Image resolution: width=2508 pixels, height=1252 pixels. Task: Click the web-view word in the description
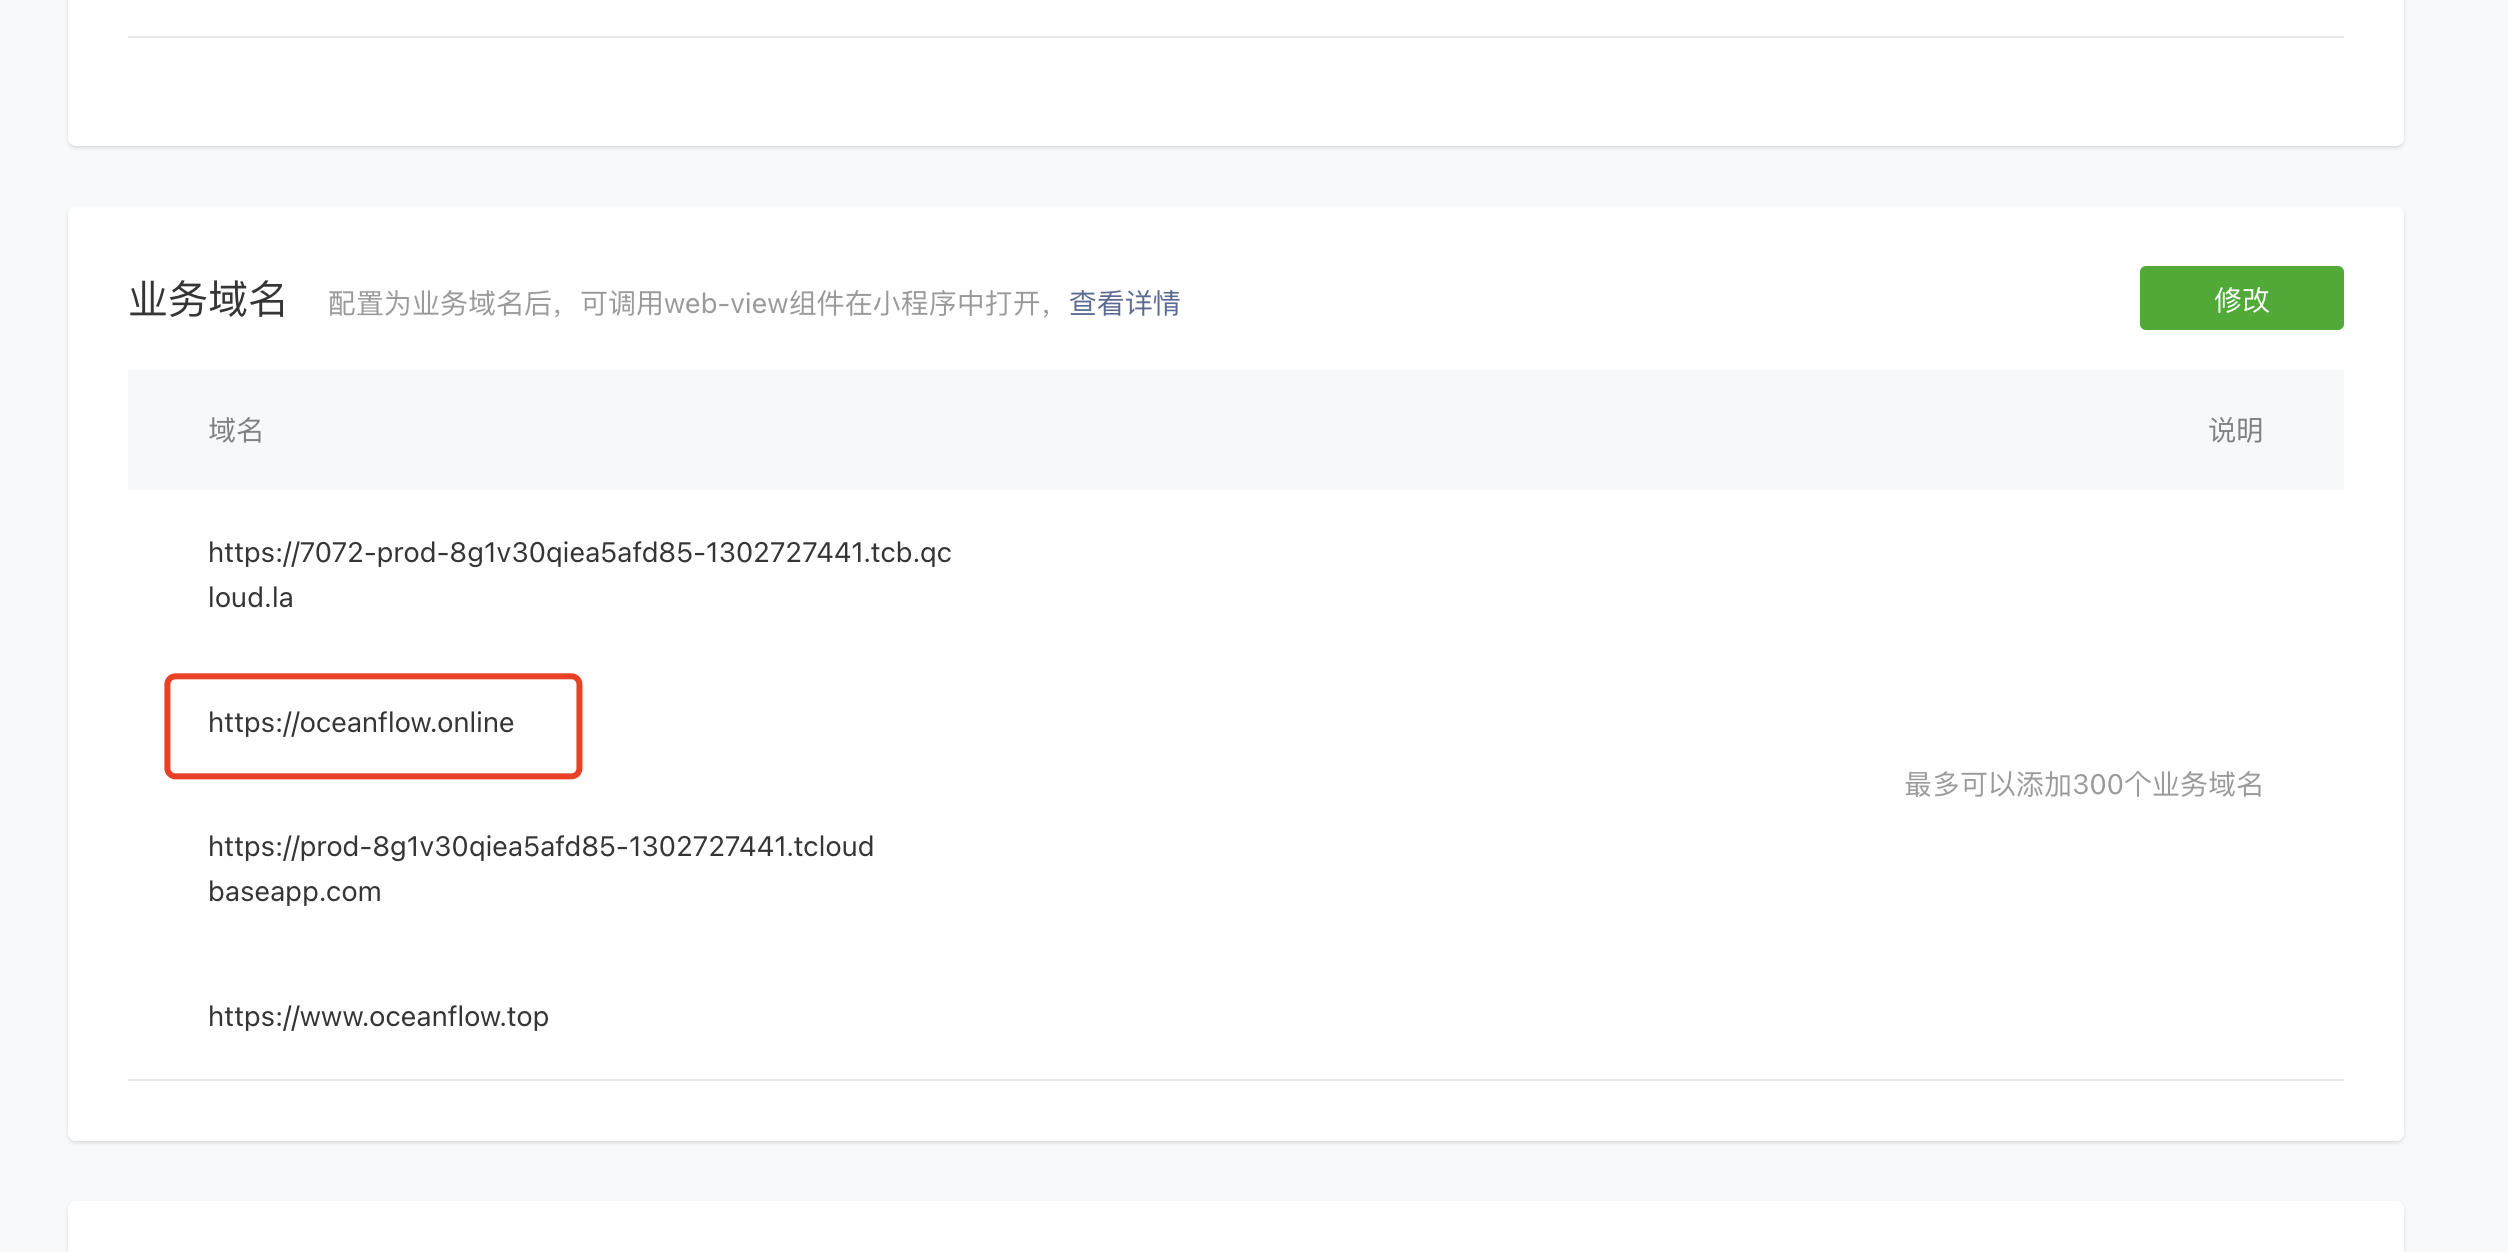click(725, 304)
